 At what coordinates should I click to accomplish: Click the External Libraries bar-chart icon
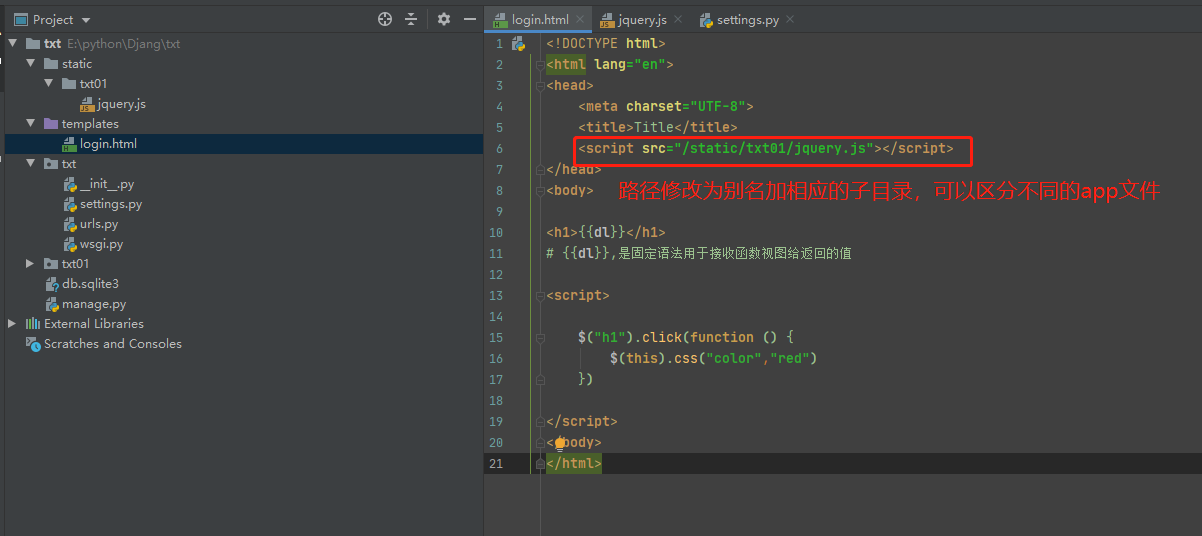pos(33,324)
